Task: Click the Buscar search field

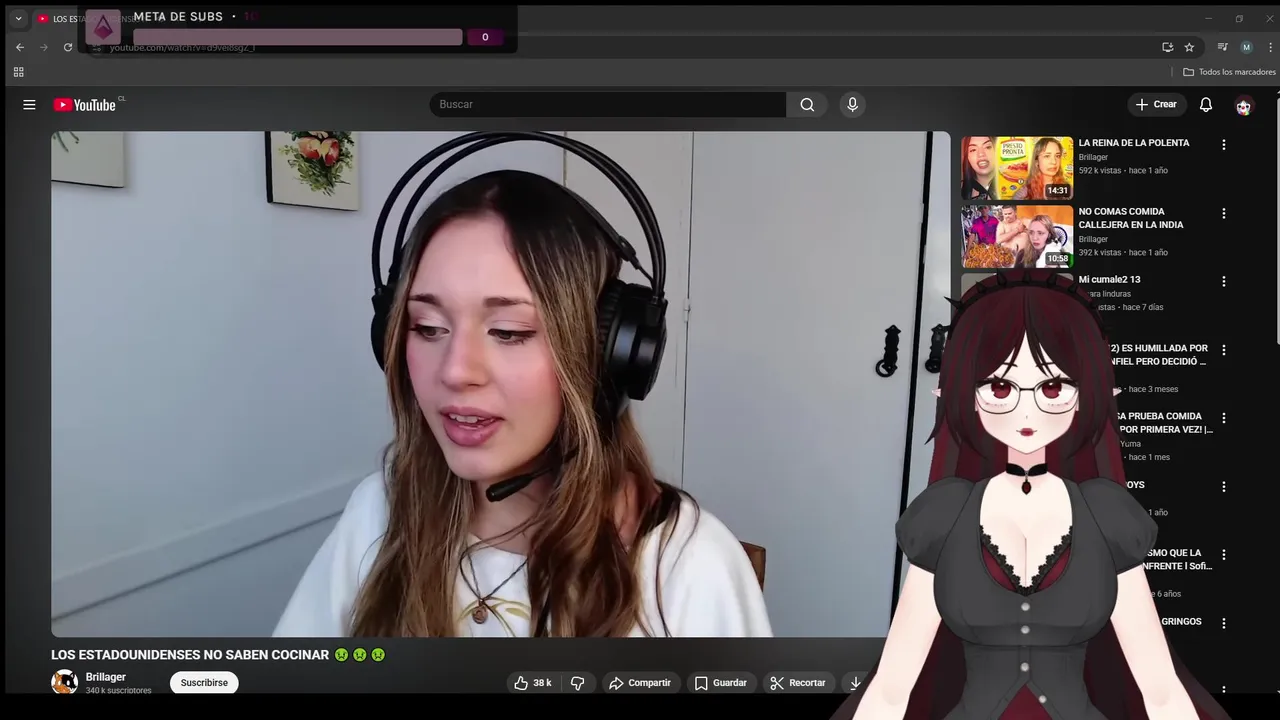Action: pos(608,104)
